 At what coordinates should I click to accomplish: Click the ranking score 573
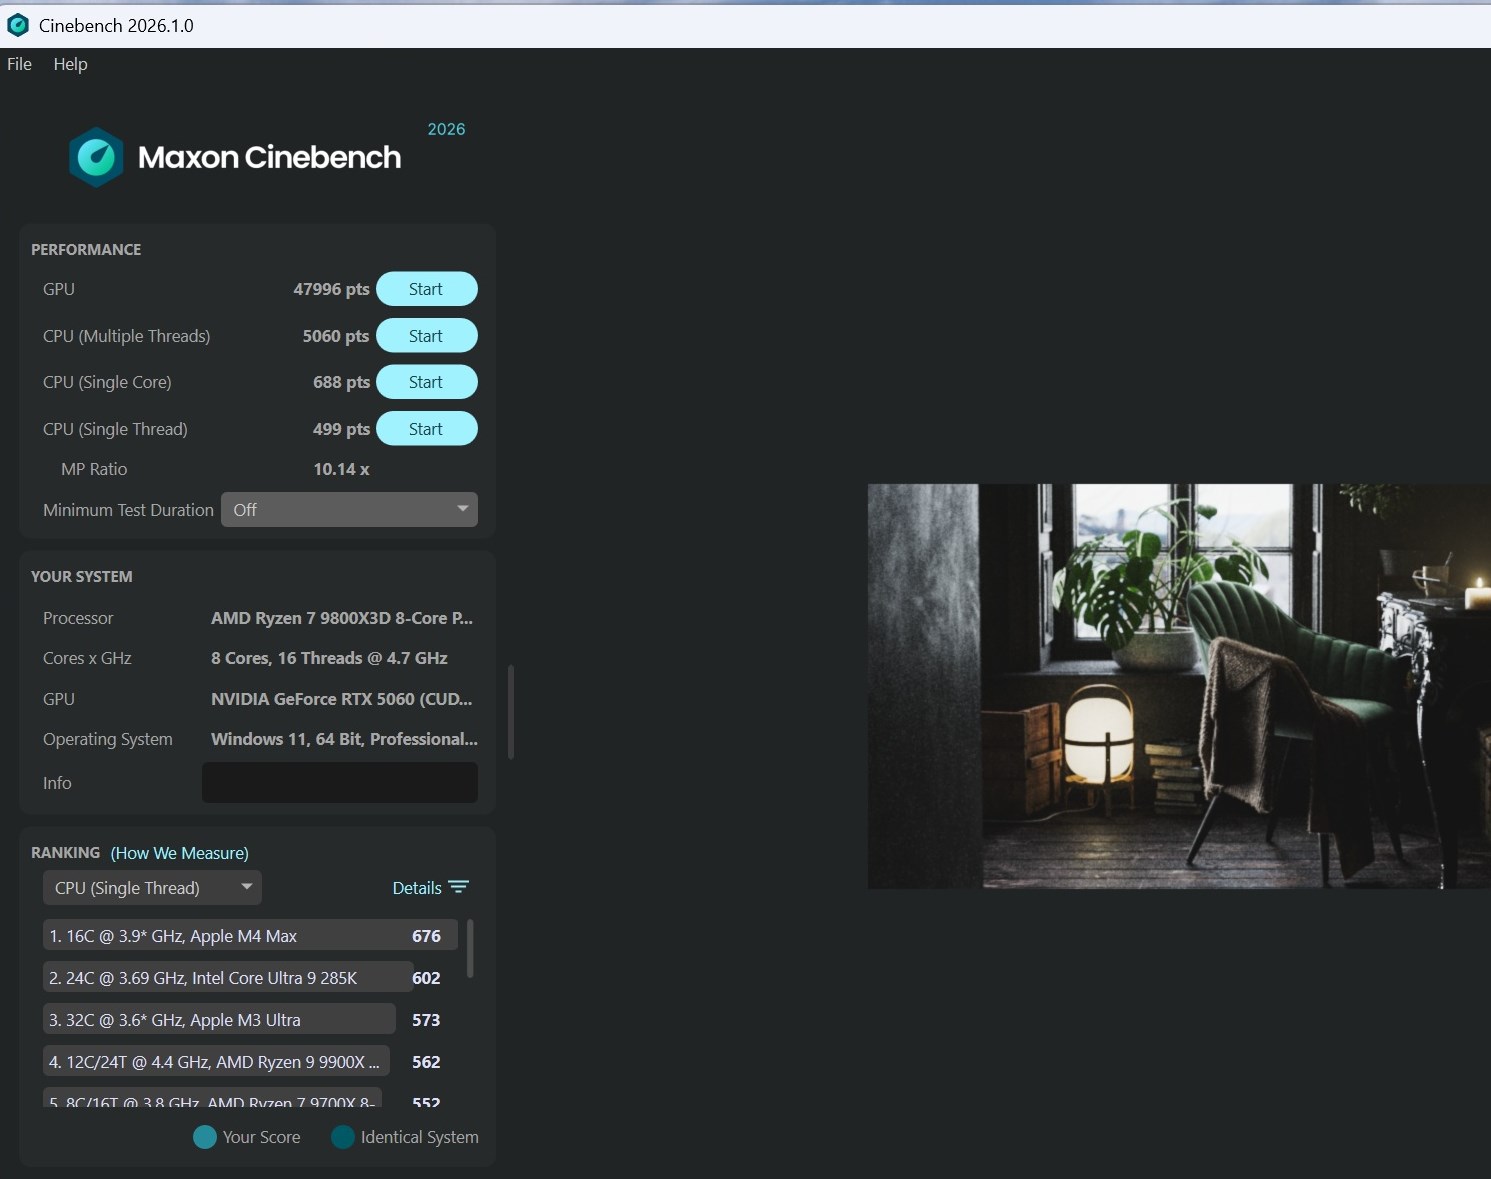click(426, 1020)
